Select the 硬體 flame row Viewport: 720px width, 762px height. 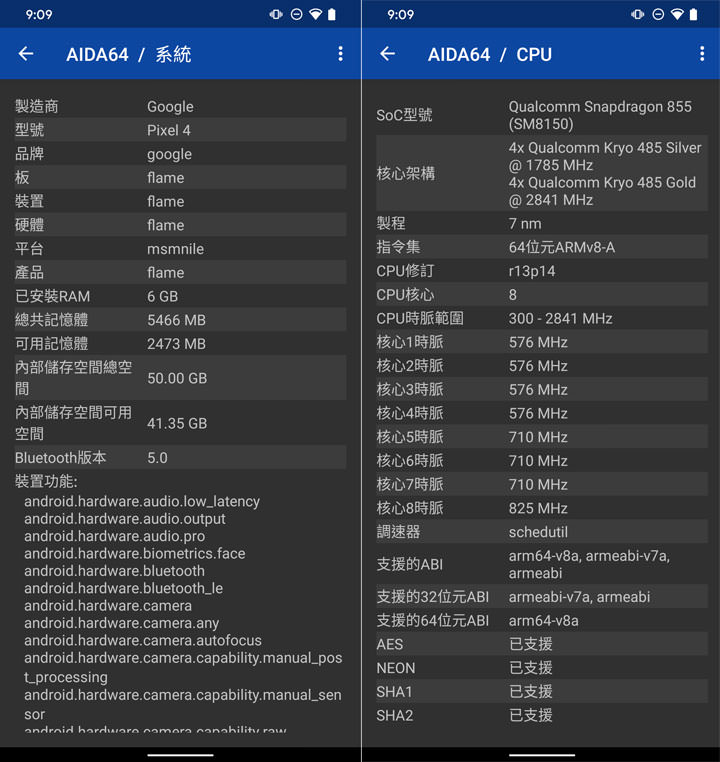point(180,225)
